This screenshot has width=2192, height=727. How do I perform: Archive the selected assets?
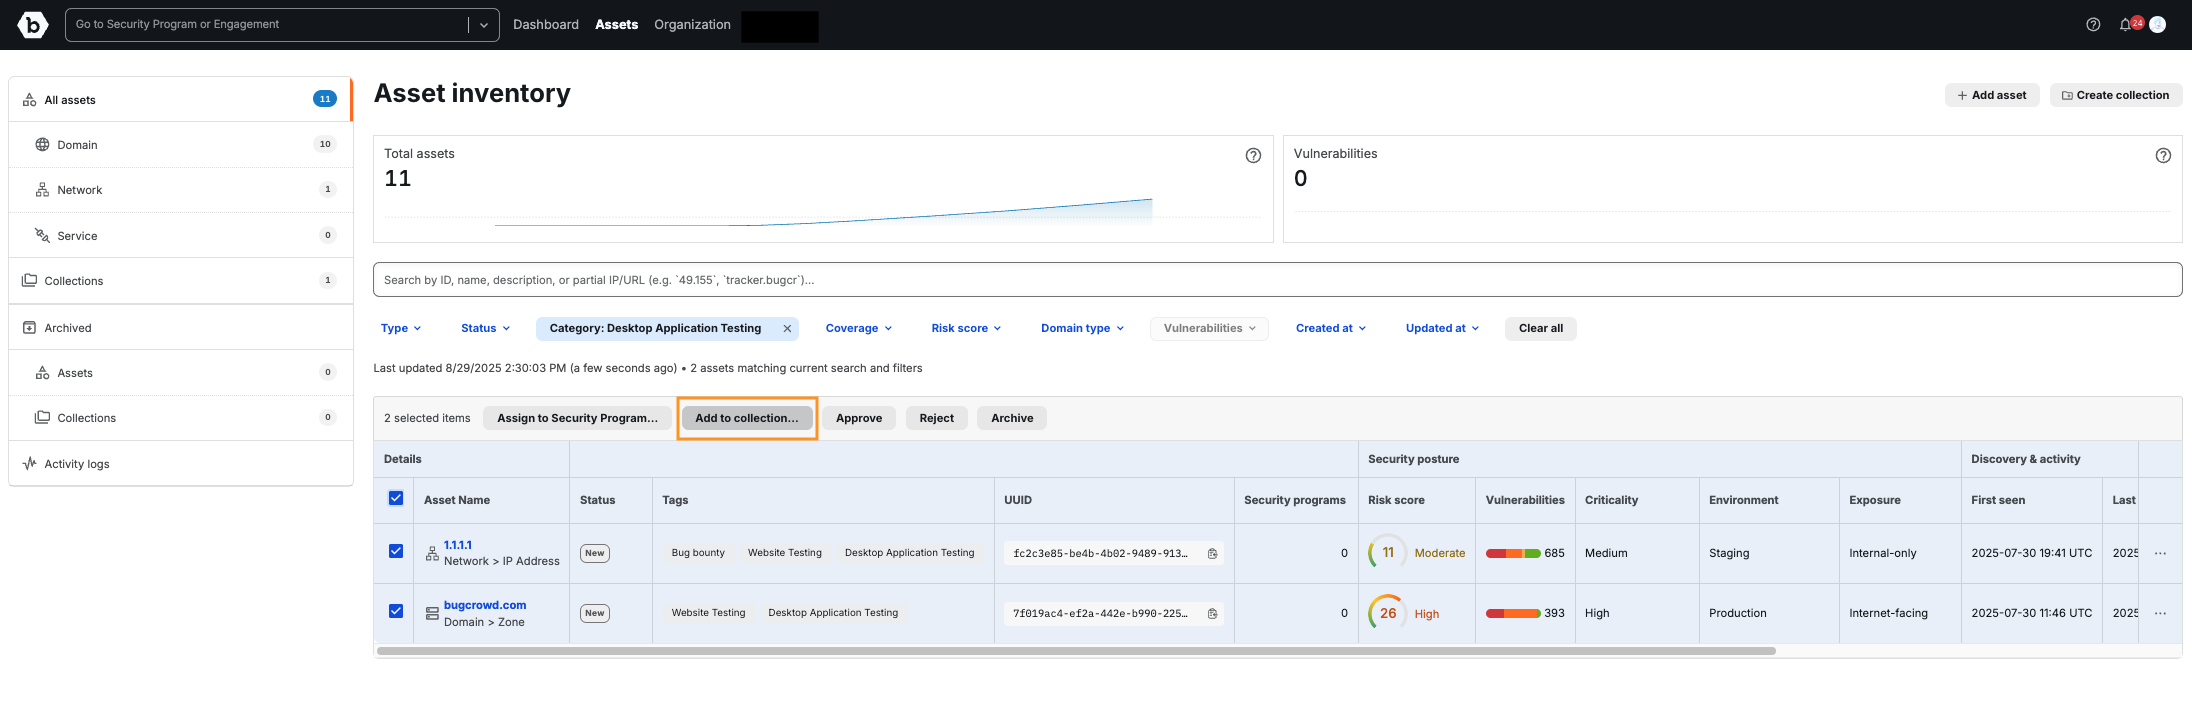[x=1012, y=418]
